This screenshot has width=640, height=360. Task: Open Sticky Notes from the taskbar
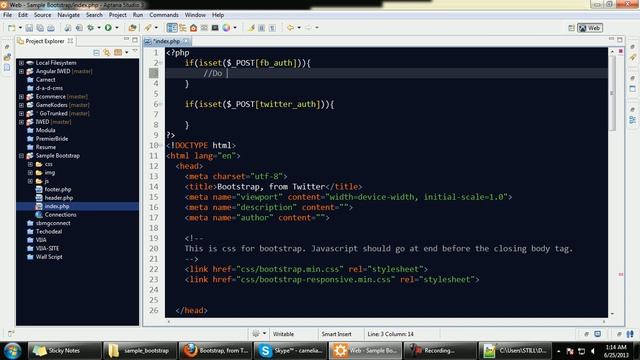tap(64, 351)
